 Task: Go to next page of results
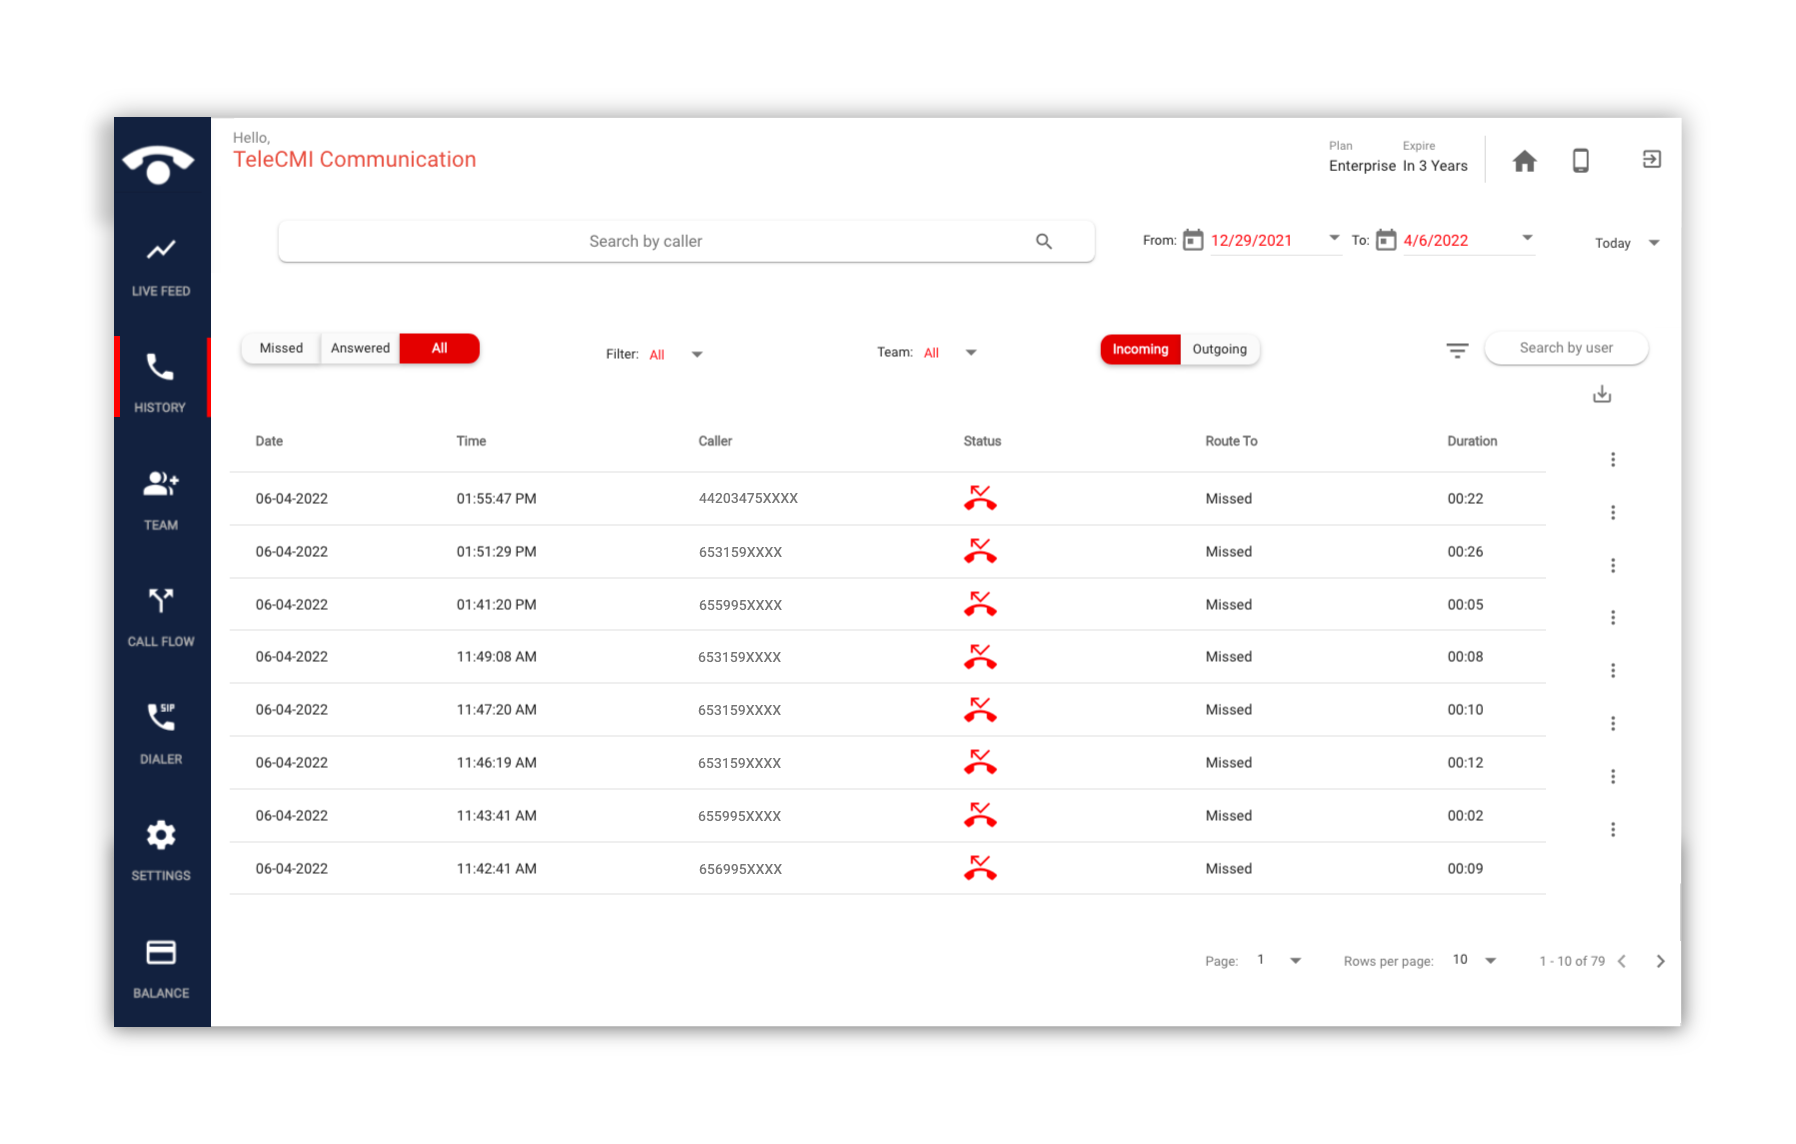click(x=1660, y=961)
